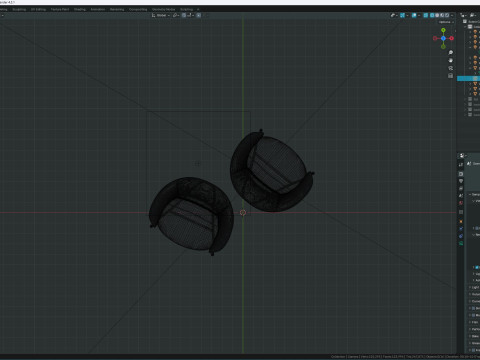Select the highlighted blue row in the Outliner
480x360 pixels.
(x=468, y=78)
